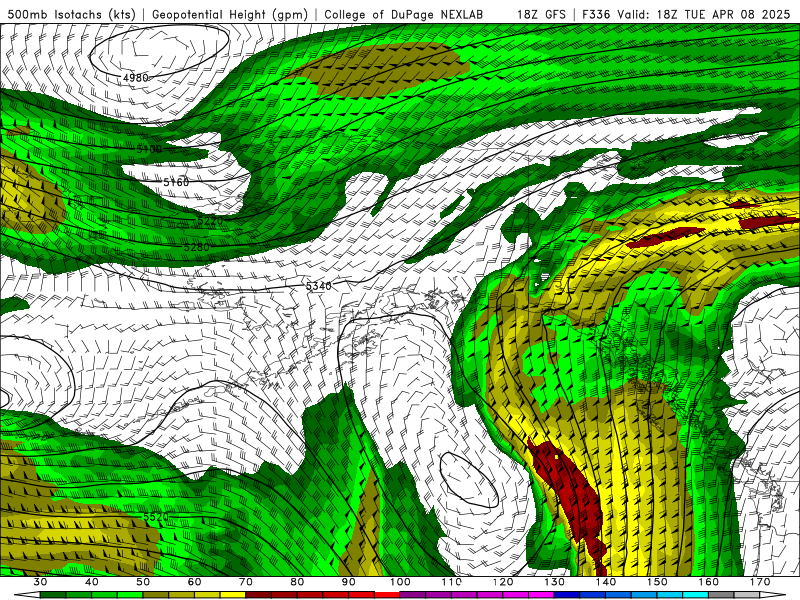Click the 5280 height contour label
The width and height of the screenshot is (800, 600).
coord(196,247)
